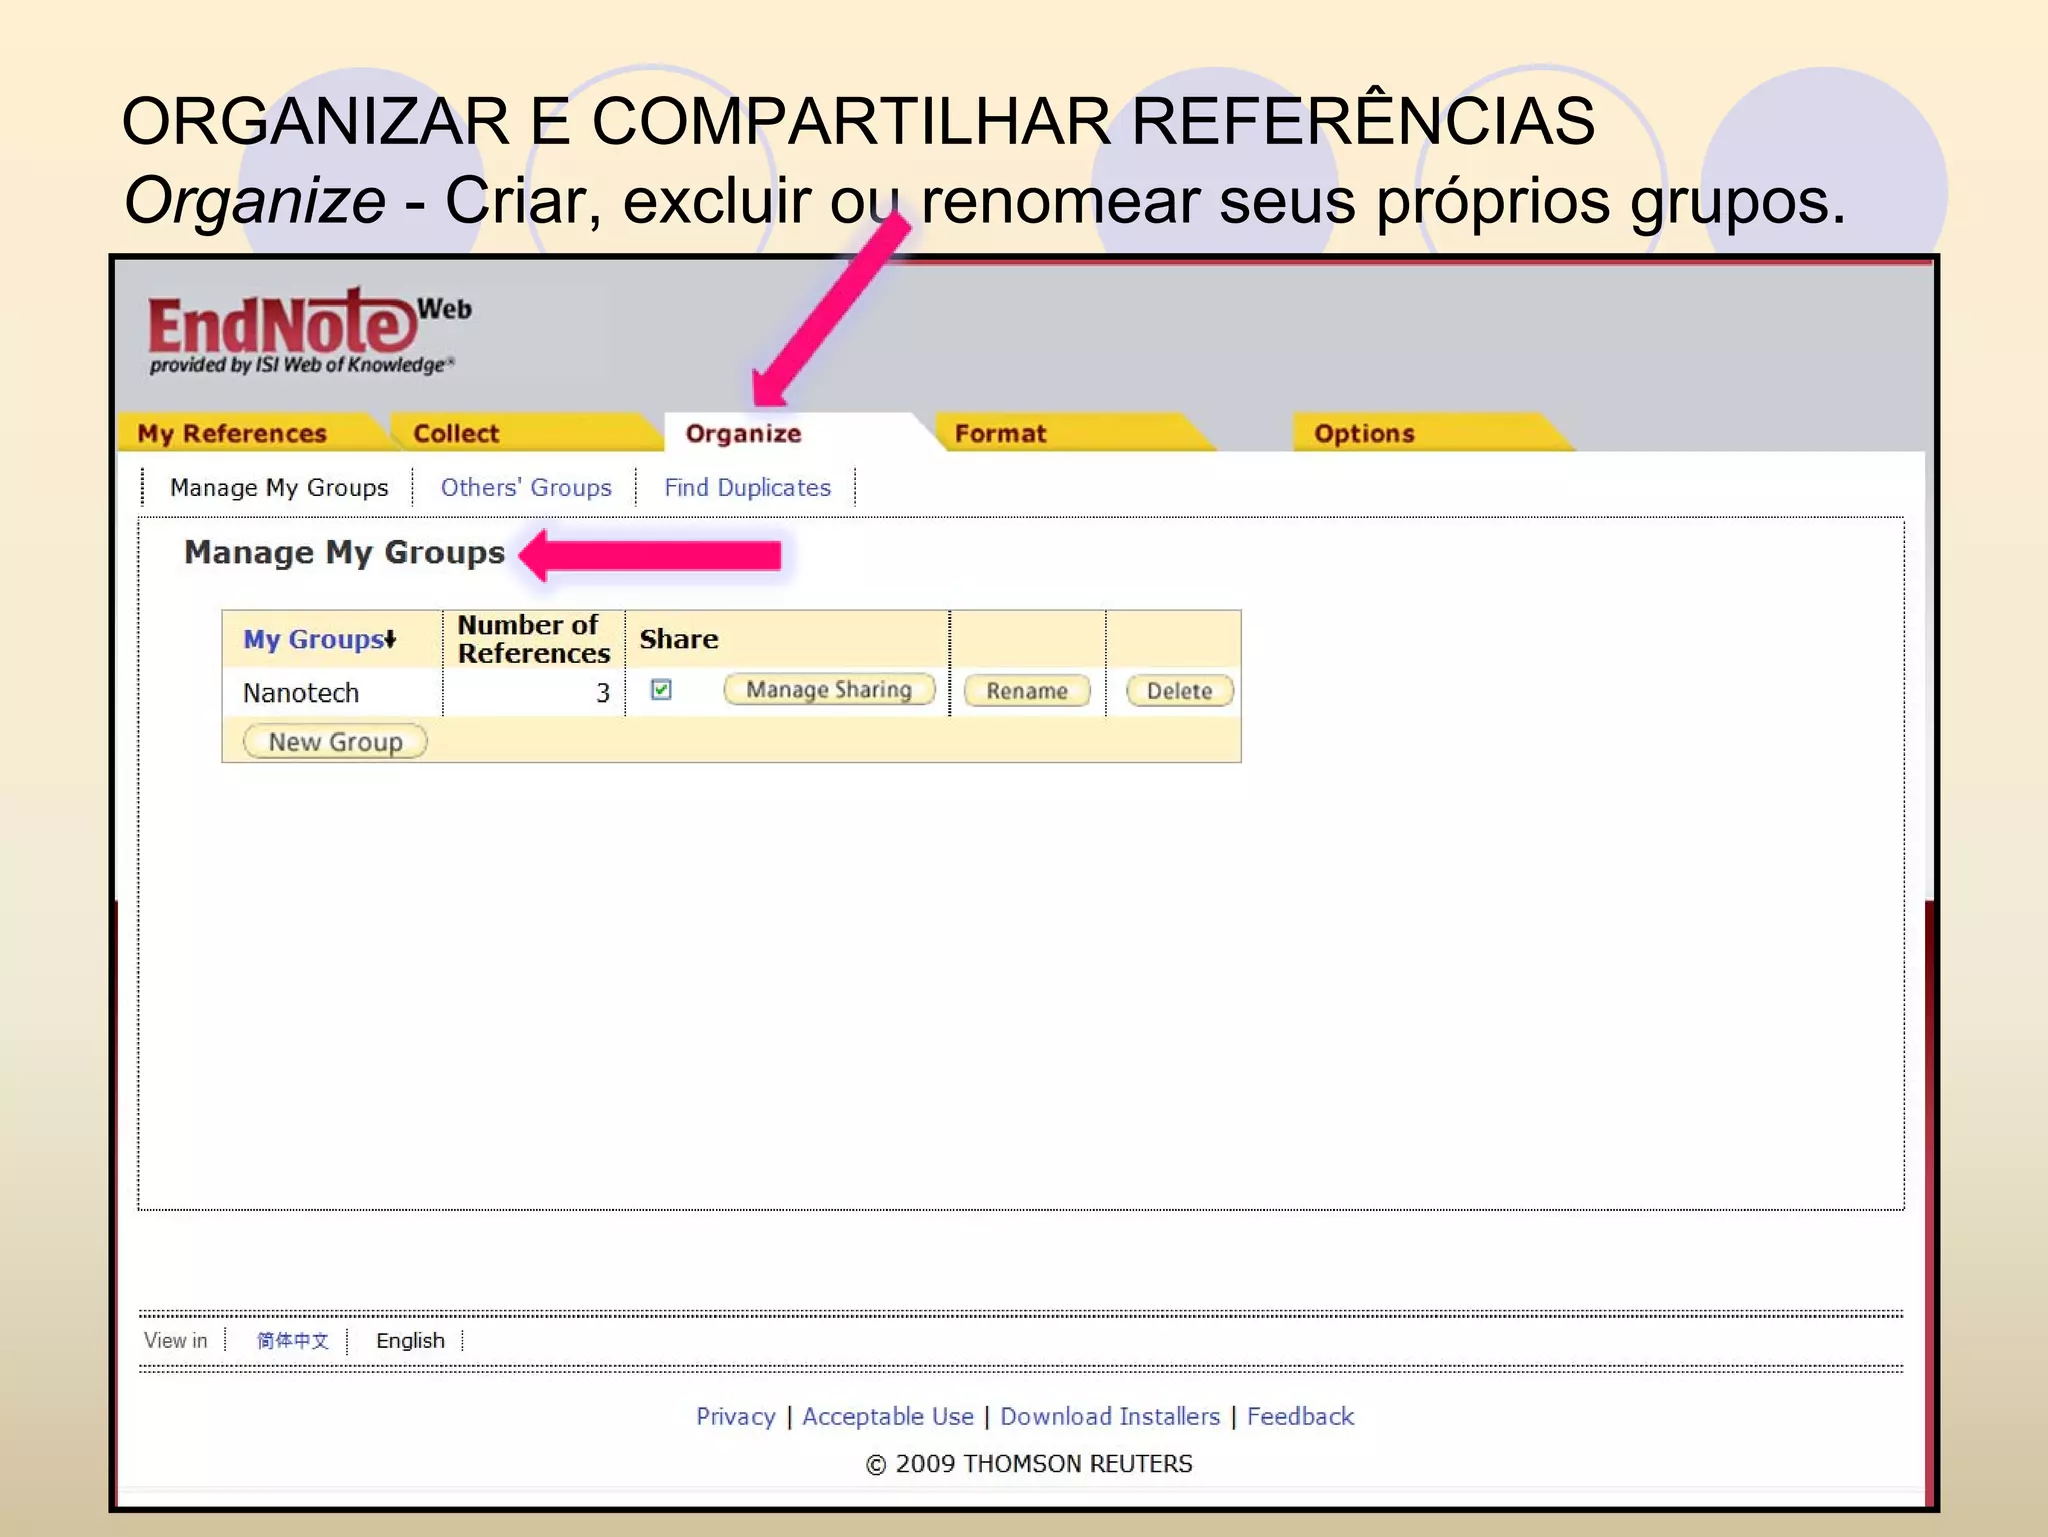Select English language view
This screenshot has height=1537, width=2048.
pyautogui.click(x=410, y=1341)
